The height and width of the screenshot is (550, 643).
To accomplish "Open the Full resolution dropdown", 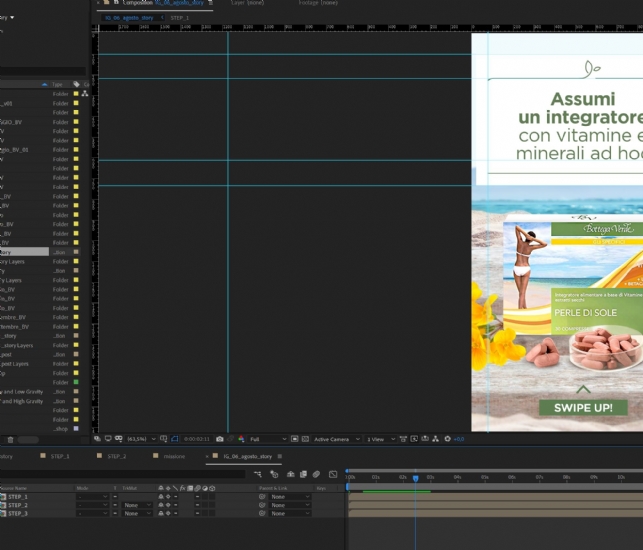I will click(x=268, y=439).
